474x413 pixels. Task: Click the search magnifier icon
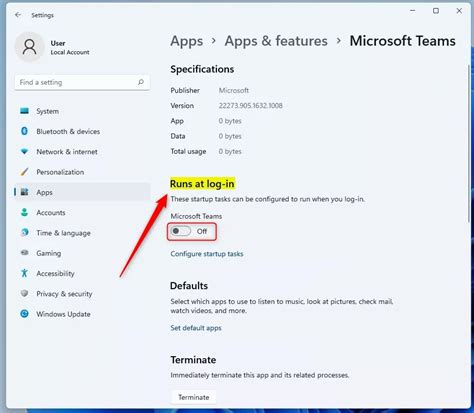point(141,82)
